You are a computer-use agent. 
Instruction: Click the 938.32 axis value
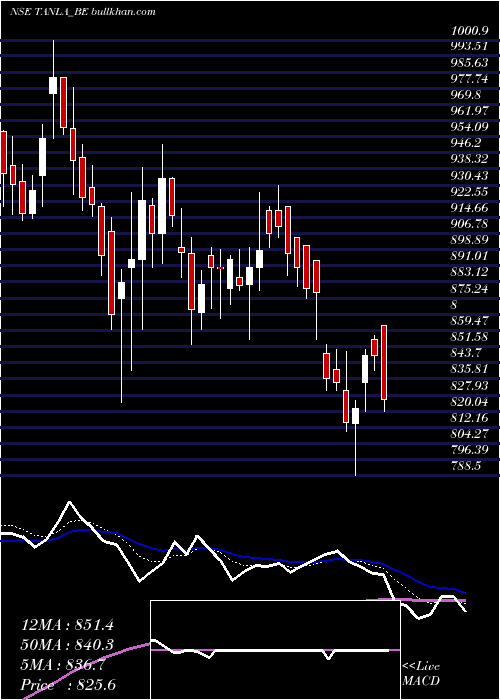[x=471, y=159]
